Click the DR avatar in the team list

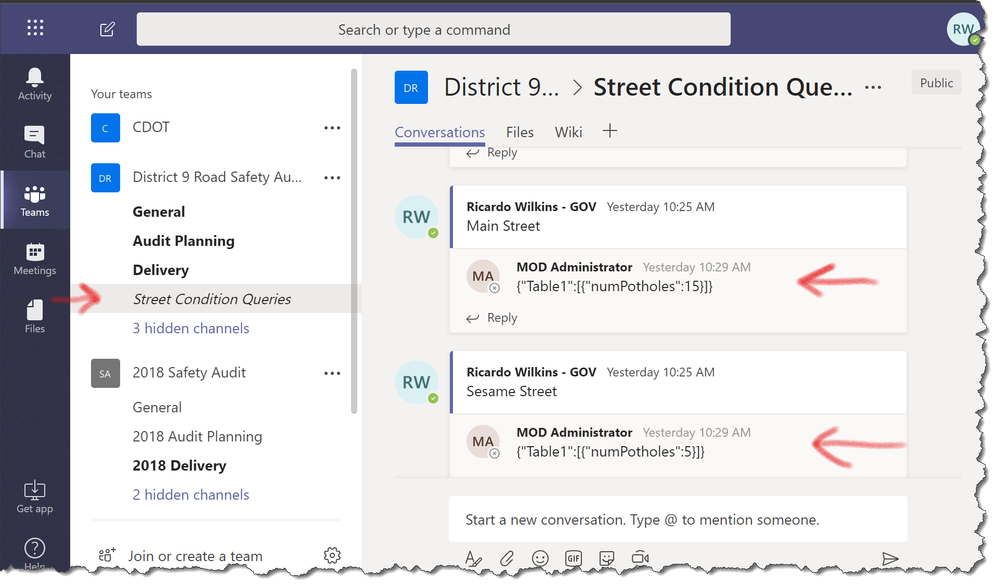pyautogui.click(x=105, y=178)
